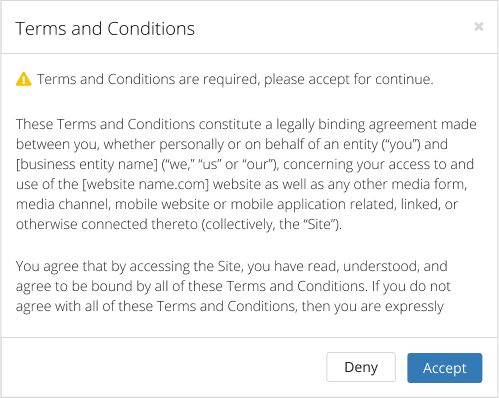Click the "please accept for continue" warning message

348,79
